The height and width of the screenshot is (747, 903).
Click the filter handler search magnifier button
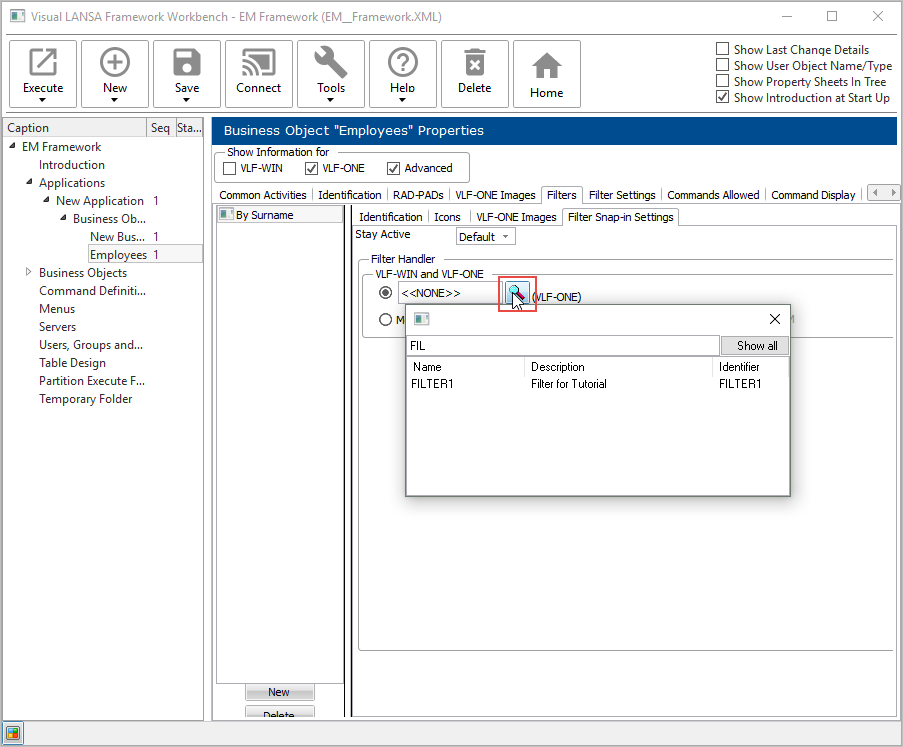pyautogui.click(x=516, y=293)
